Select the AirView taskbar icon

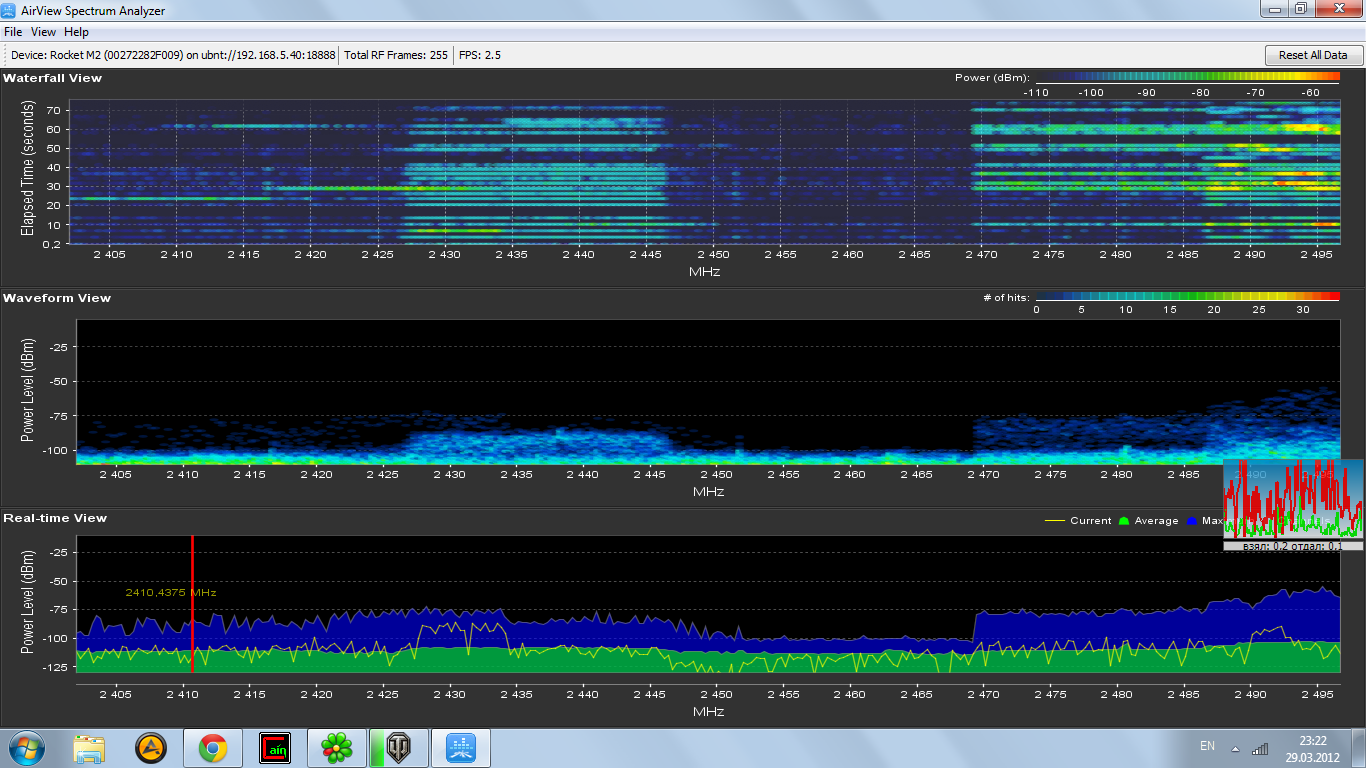tap(460, 747)
